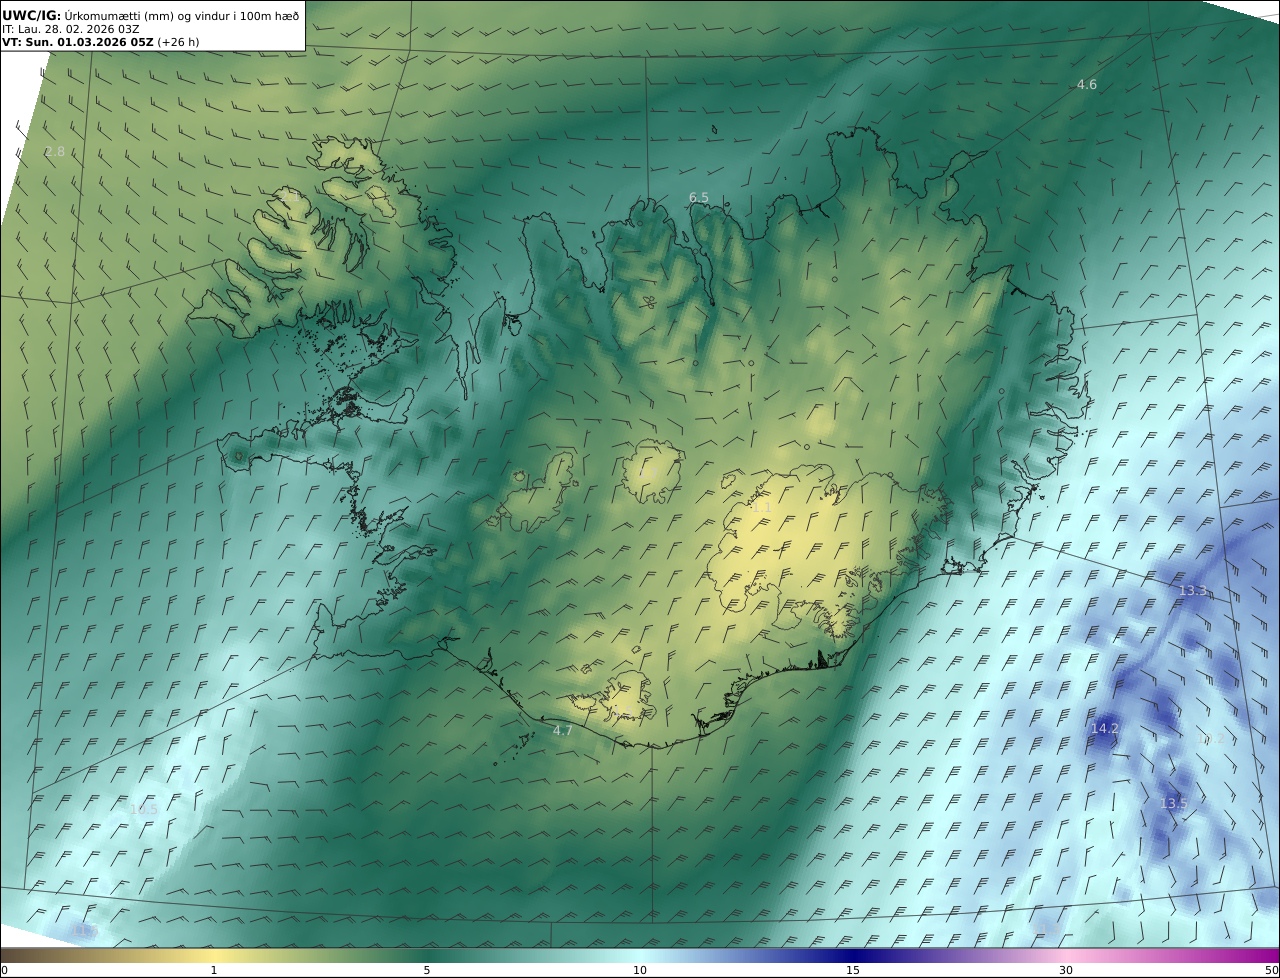This screenshot has width=1280, height=978.
Task: Select the 'IT: Lau. 28. 02. 2026 03Z' line
Action: point(71,29)
